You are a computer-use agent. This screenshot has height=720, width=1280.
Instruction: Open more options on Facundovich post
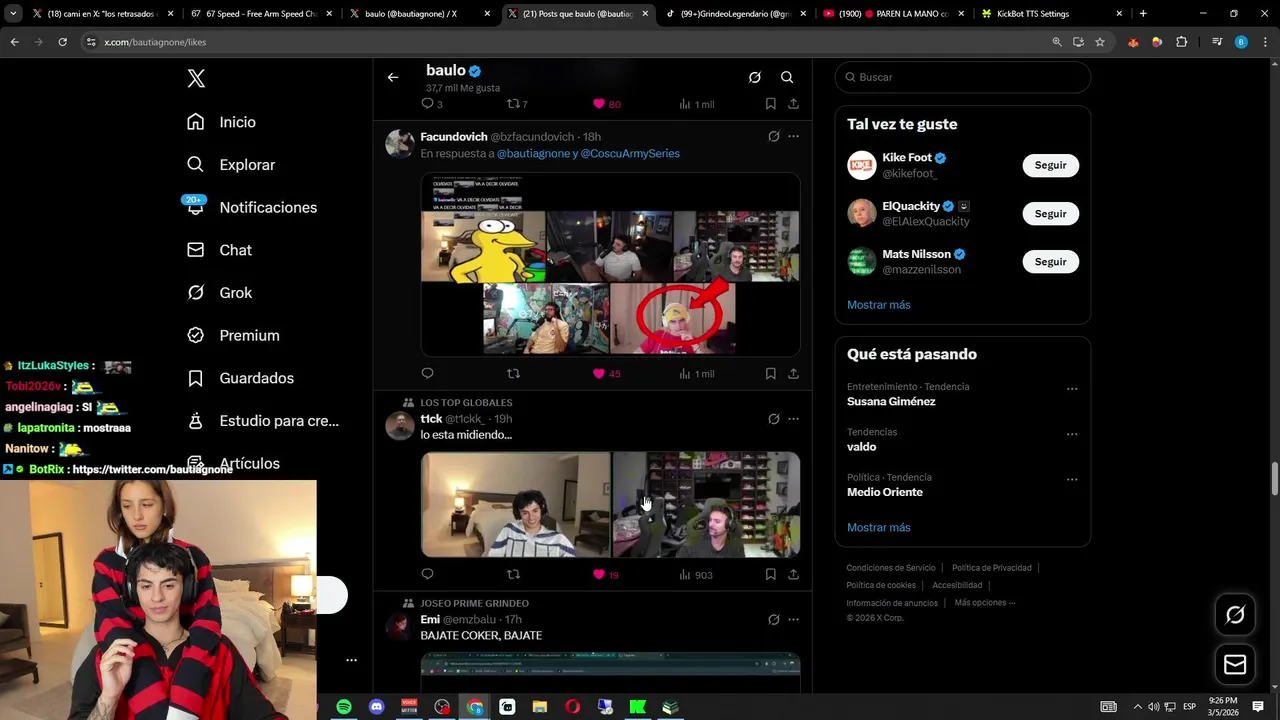(793, 136)
